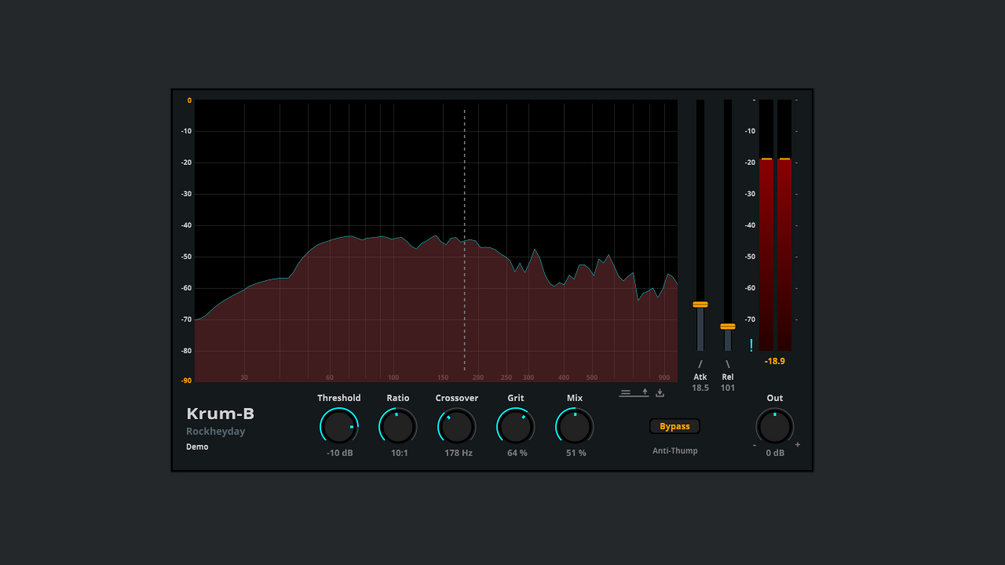
Task: Click the Rel slider handle
Action: (x=727, y=326)
